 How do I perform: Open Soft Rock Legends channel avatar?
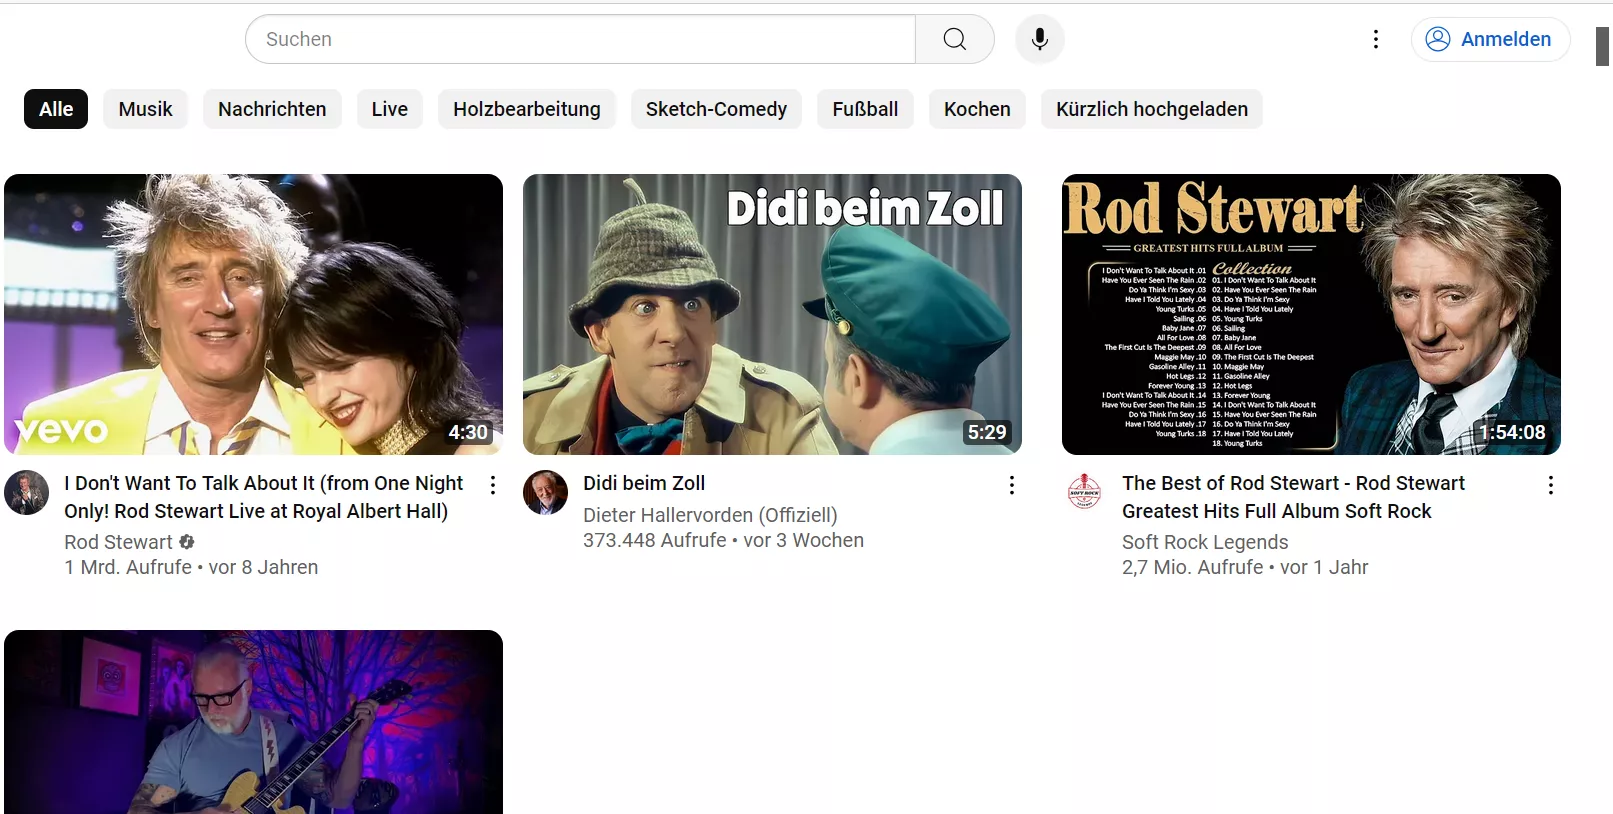(1084, 493)
